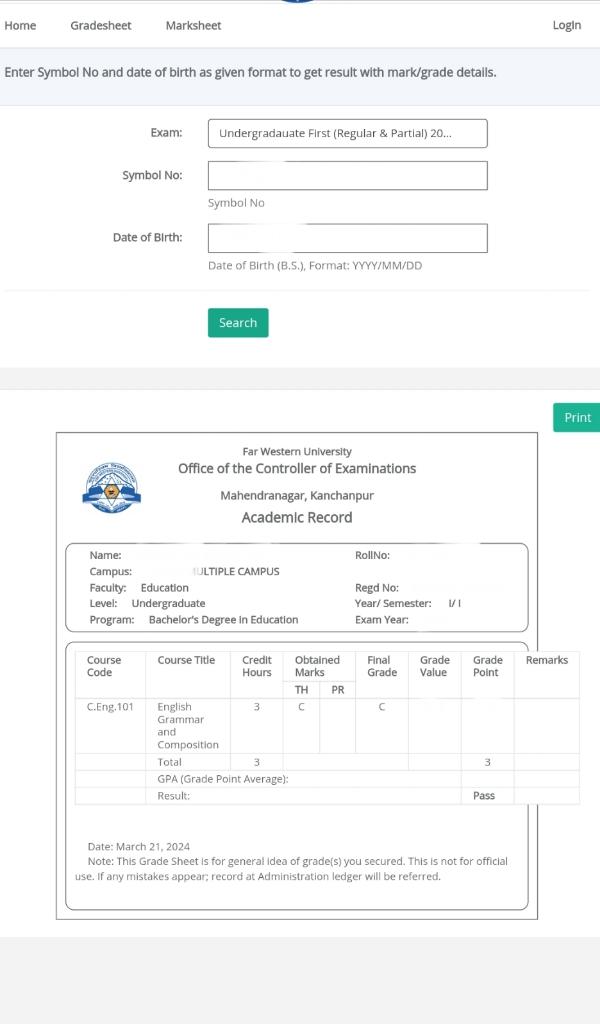Click the 'Course Code' column header

click(104, 666)
